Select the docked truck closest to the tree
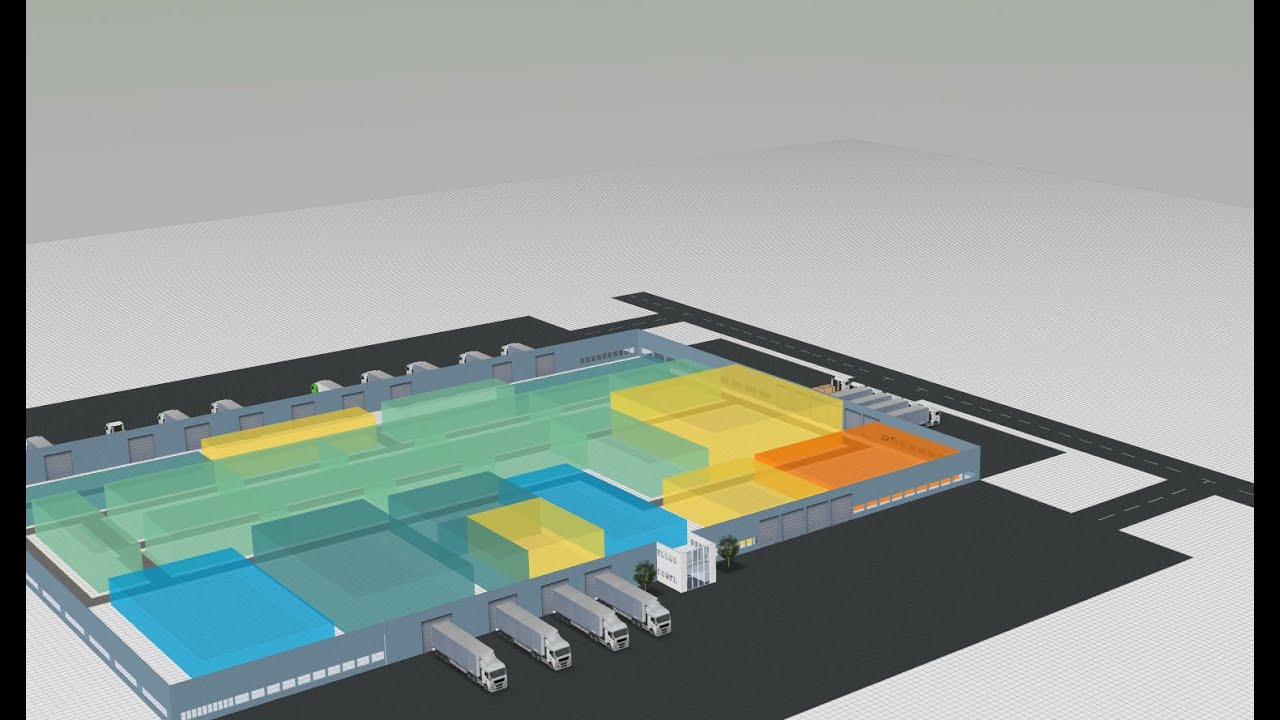 (633, 602)
